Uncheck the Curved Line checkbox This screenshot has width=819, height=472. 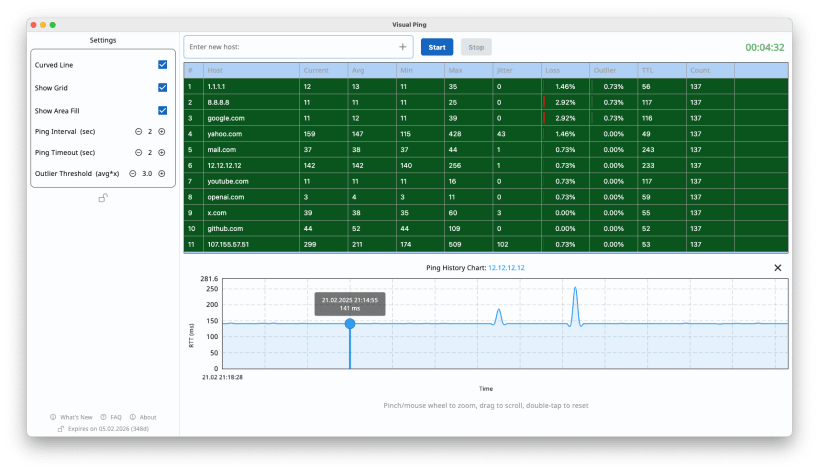pos(162,65)
